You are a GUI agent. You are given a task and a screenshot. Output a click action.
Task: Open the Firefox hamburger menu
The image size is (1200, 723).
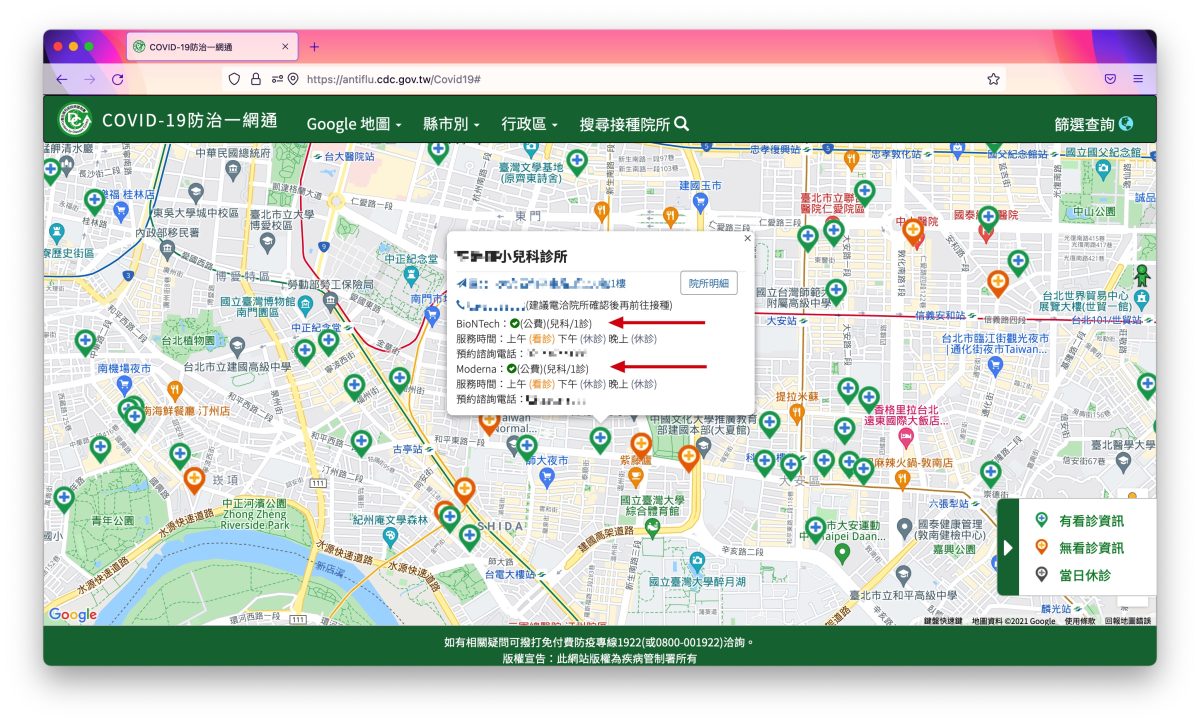[x=1138, y=79]
